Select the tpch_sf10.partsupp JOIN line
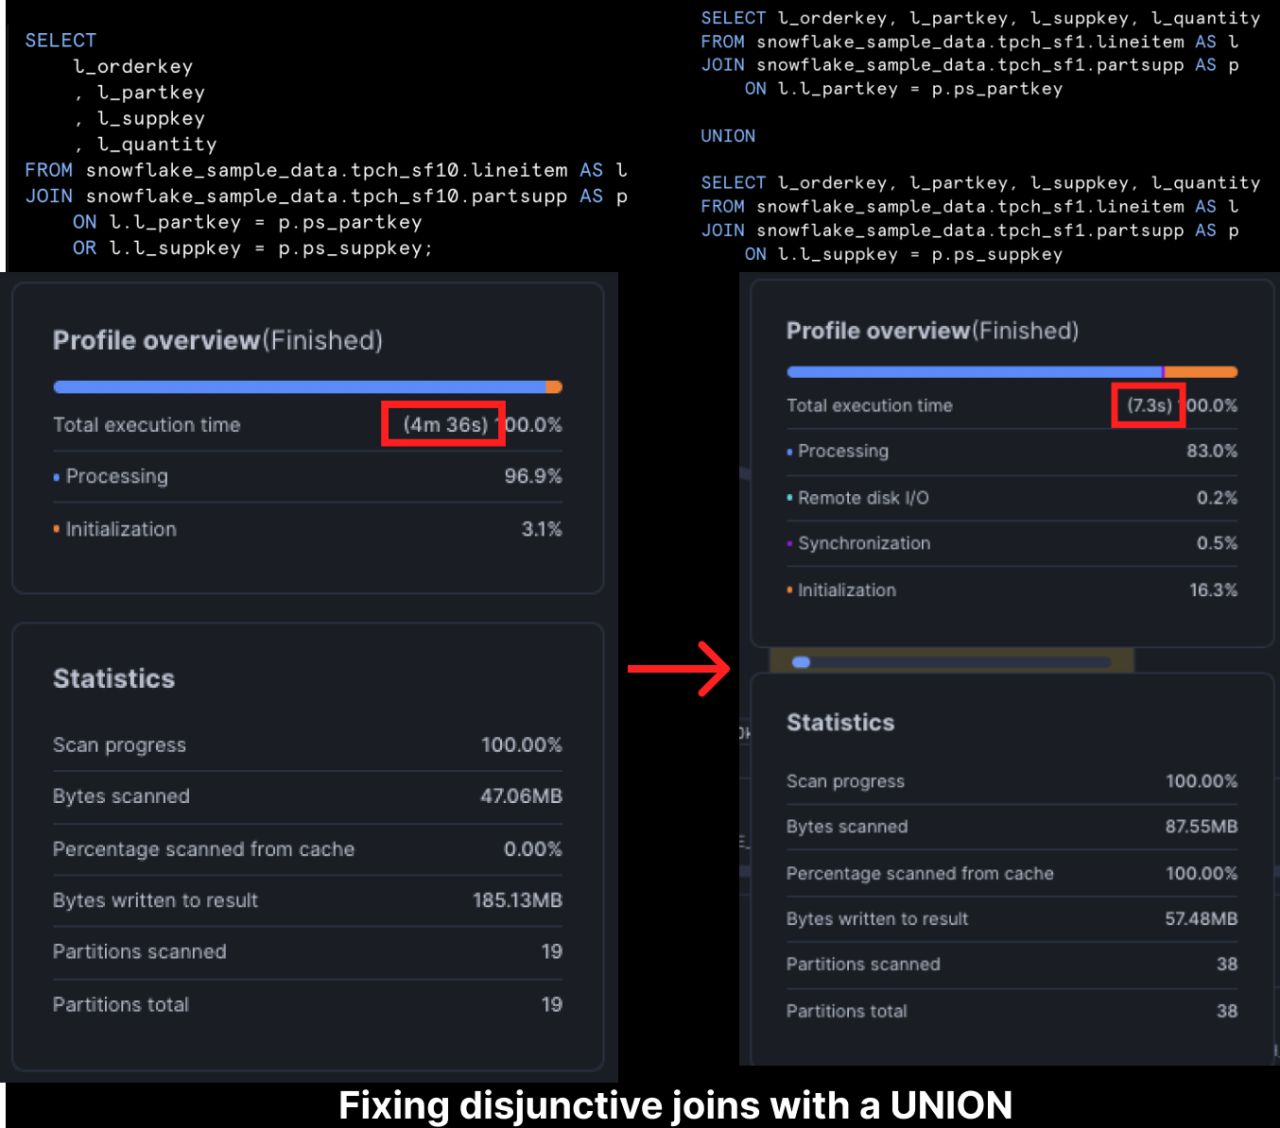Viewport: 1280px width, 1128px height. 326,196
